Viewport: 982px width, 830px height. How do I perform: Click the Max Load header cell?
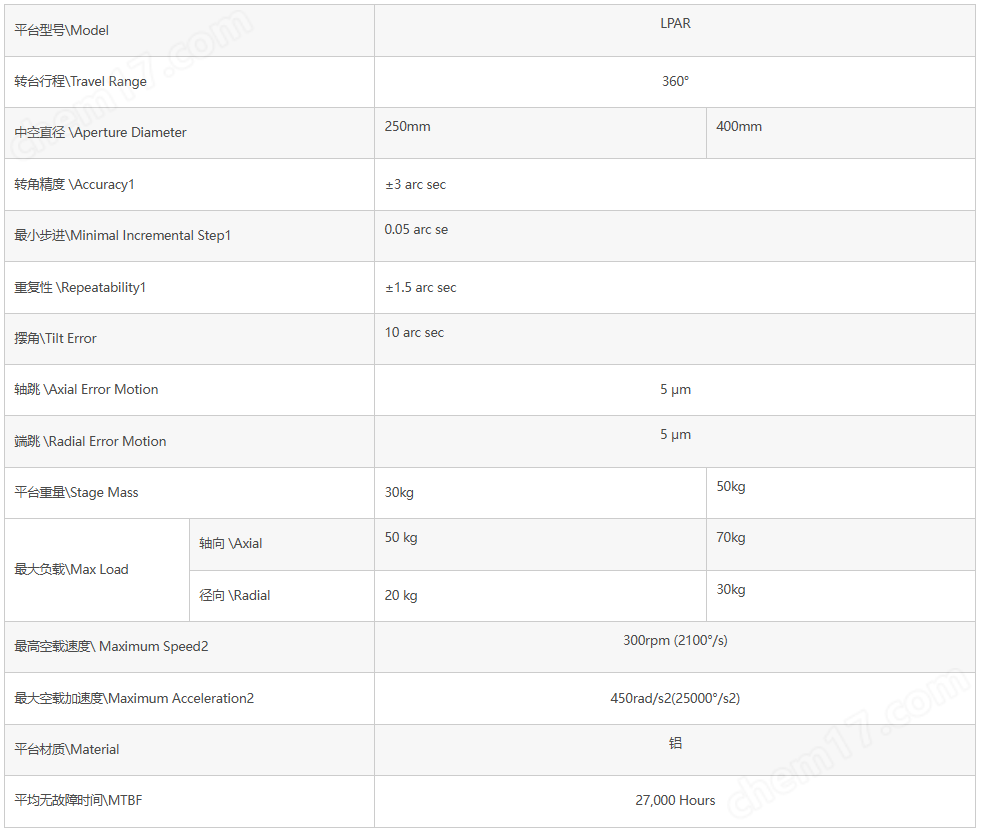[97, 569]
